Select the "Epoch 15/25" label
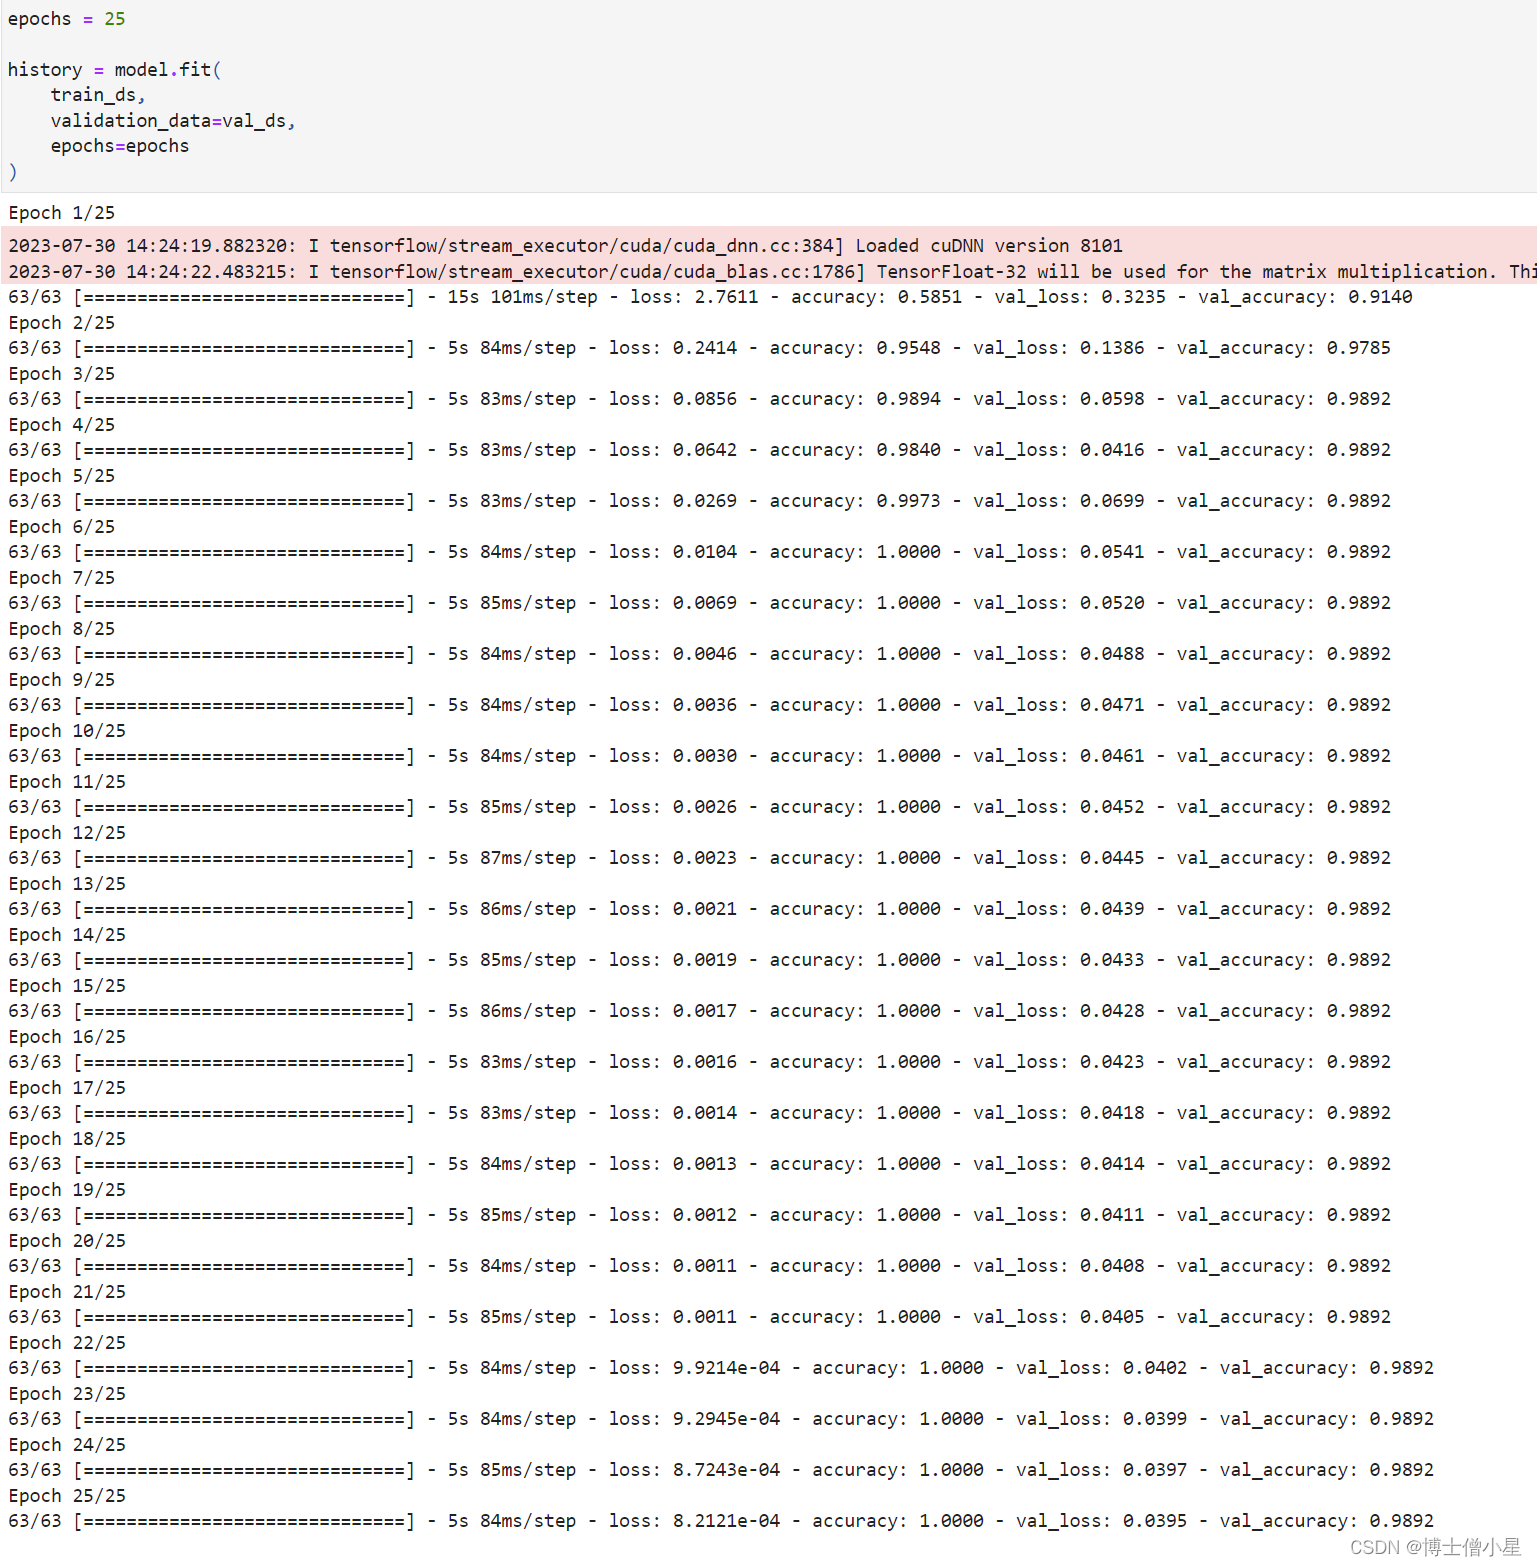This screenshot has height=1566, width=1537. point(67,986)
